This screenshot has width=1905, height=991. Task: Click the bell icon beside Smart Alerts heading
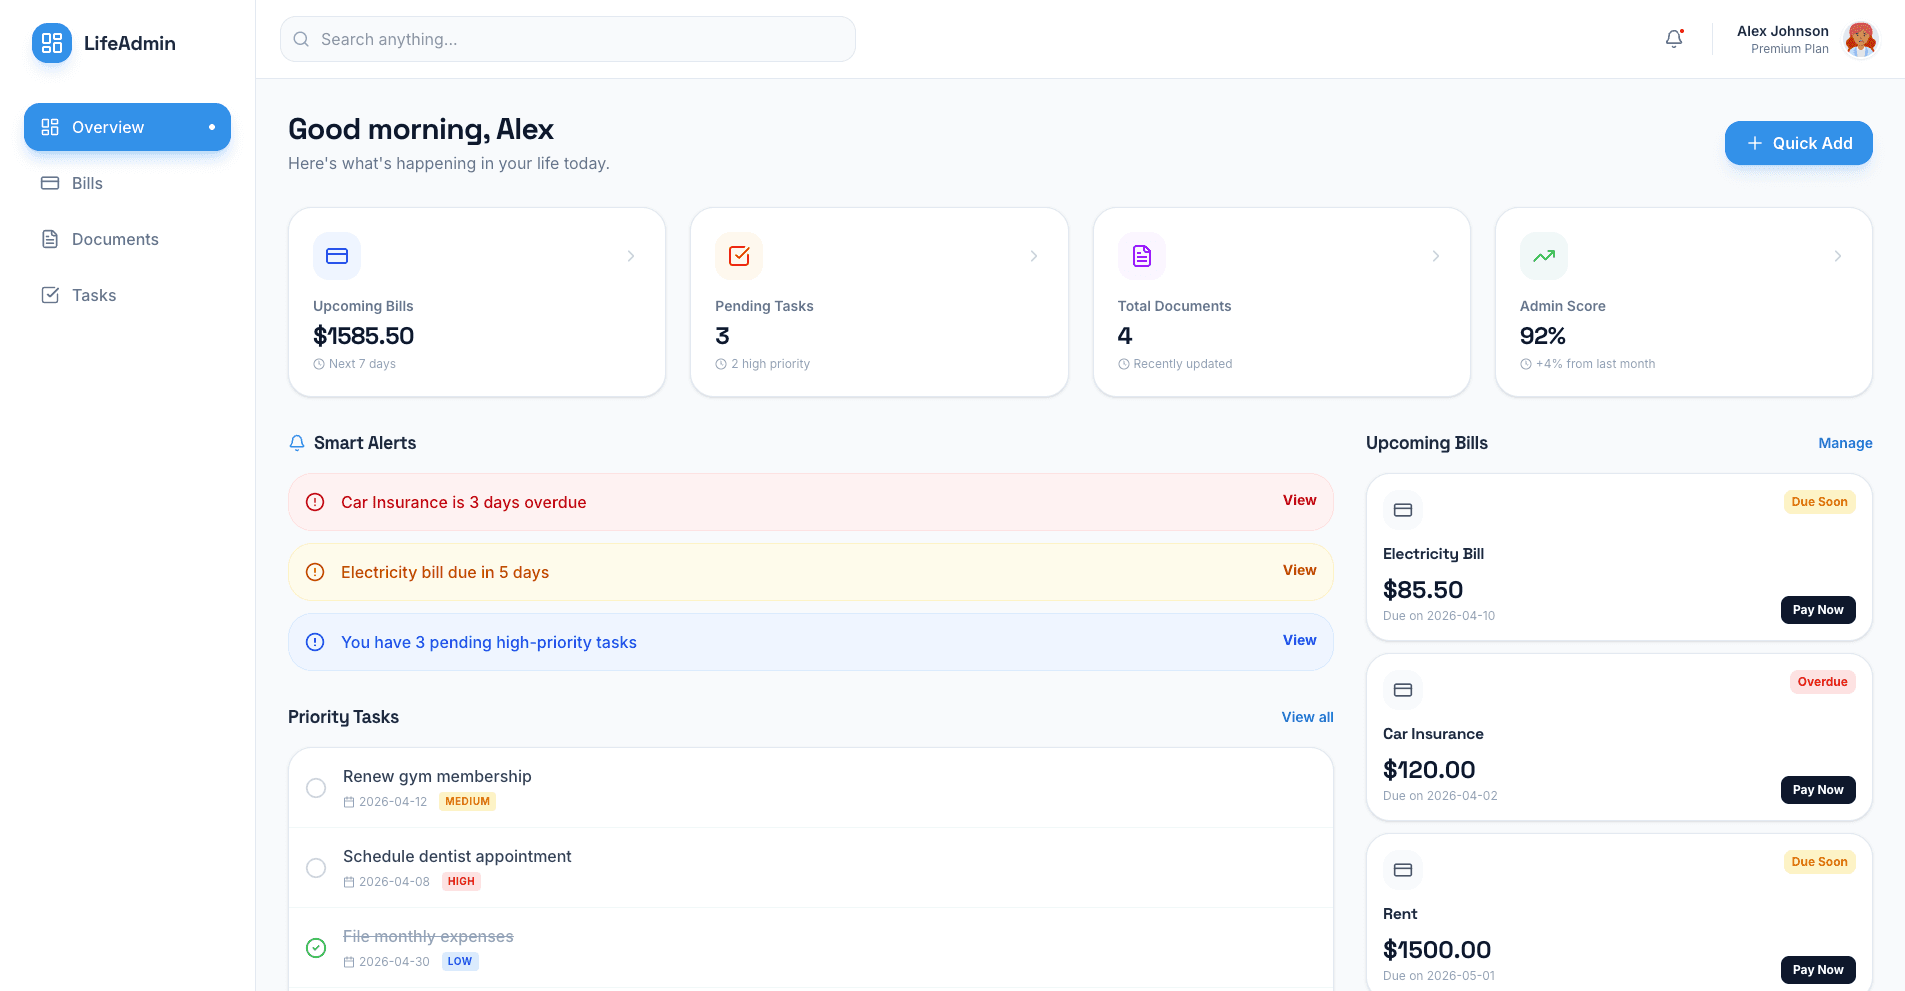tap(297, 443)
